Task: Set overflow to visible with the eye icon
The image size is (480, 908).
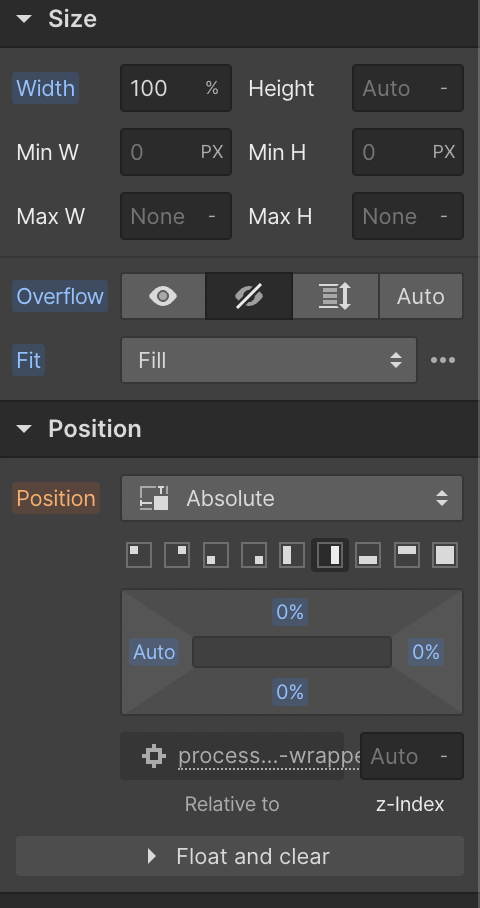Action: click(163, 296)
